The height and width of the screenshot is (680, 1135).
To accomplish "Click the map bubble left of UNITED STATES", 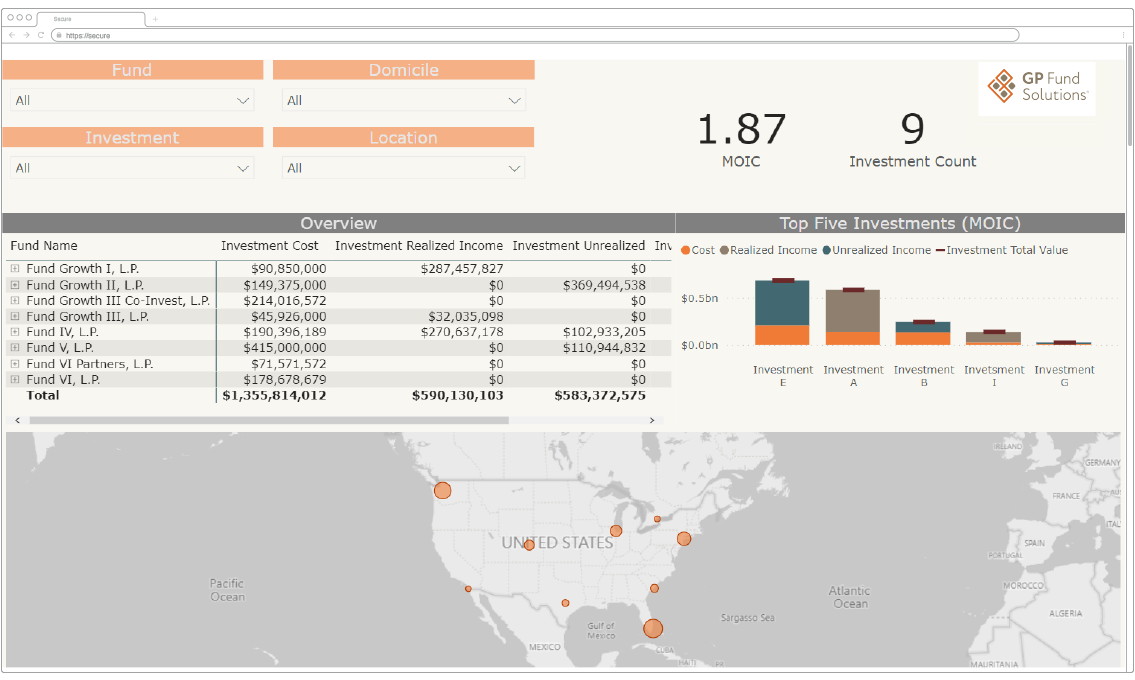I will coord(529,545).
